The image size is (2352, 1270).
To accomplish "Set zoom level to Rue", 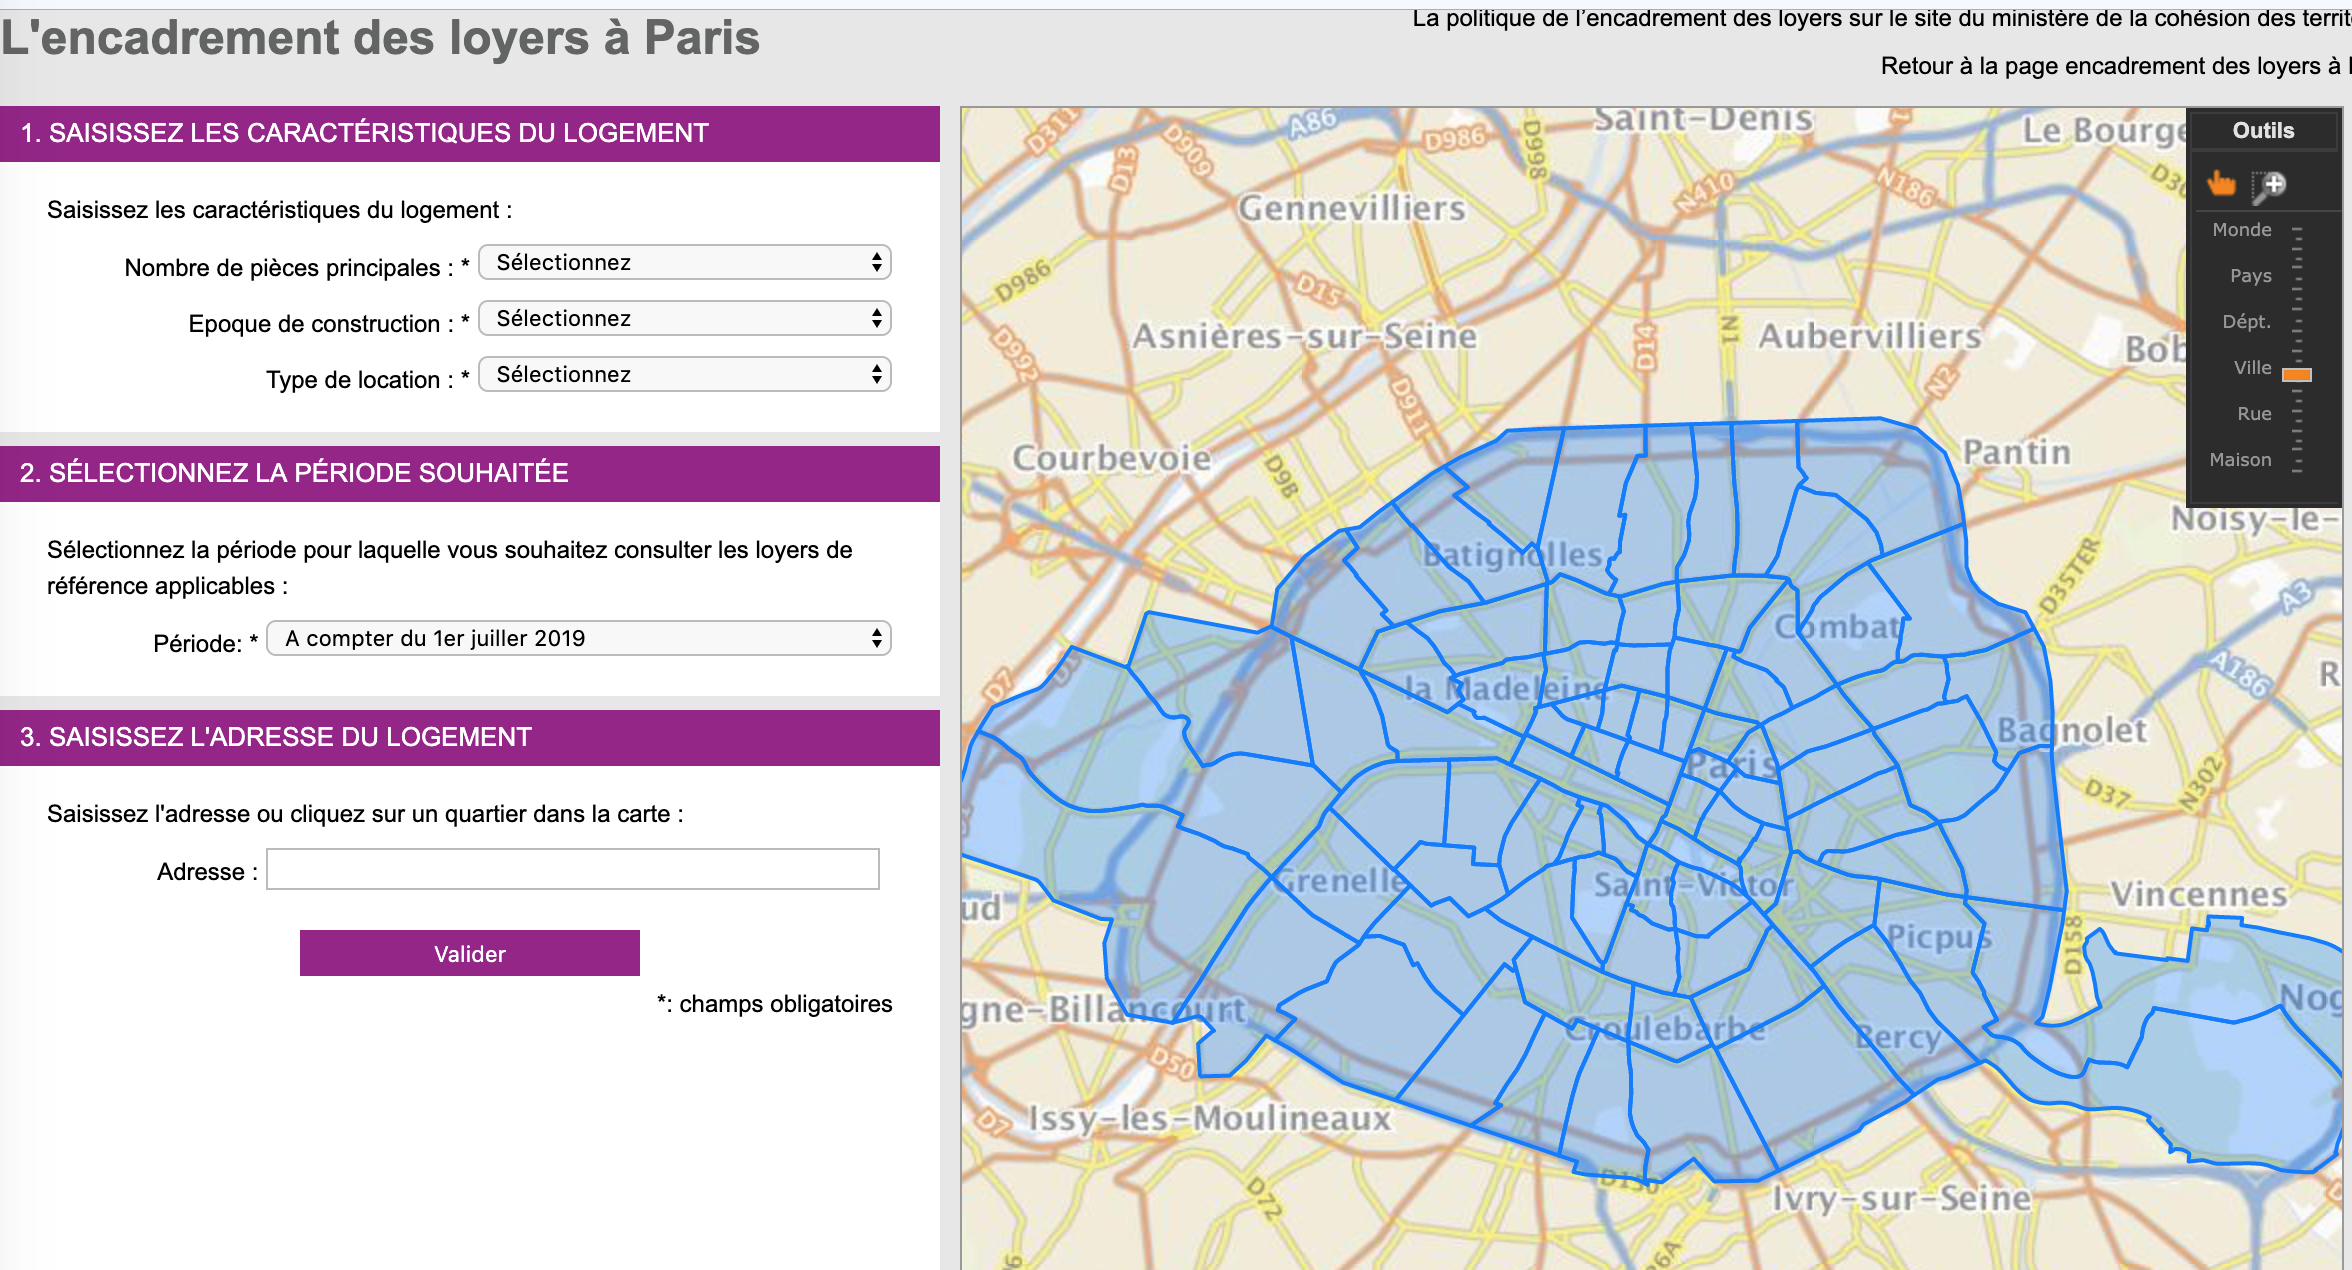I will pyautogui.click(x=2254, y=414).
